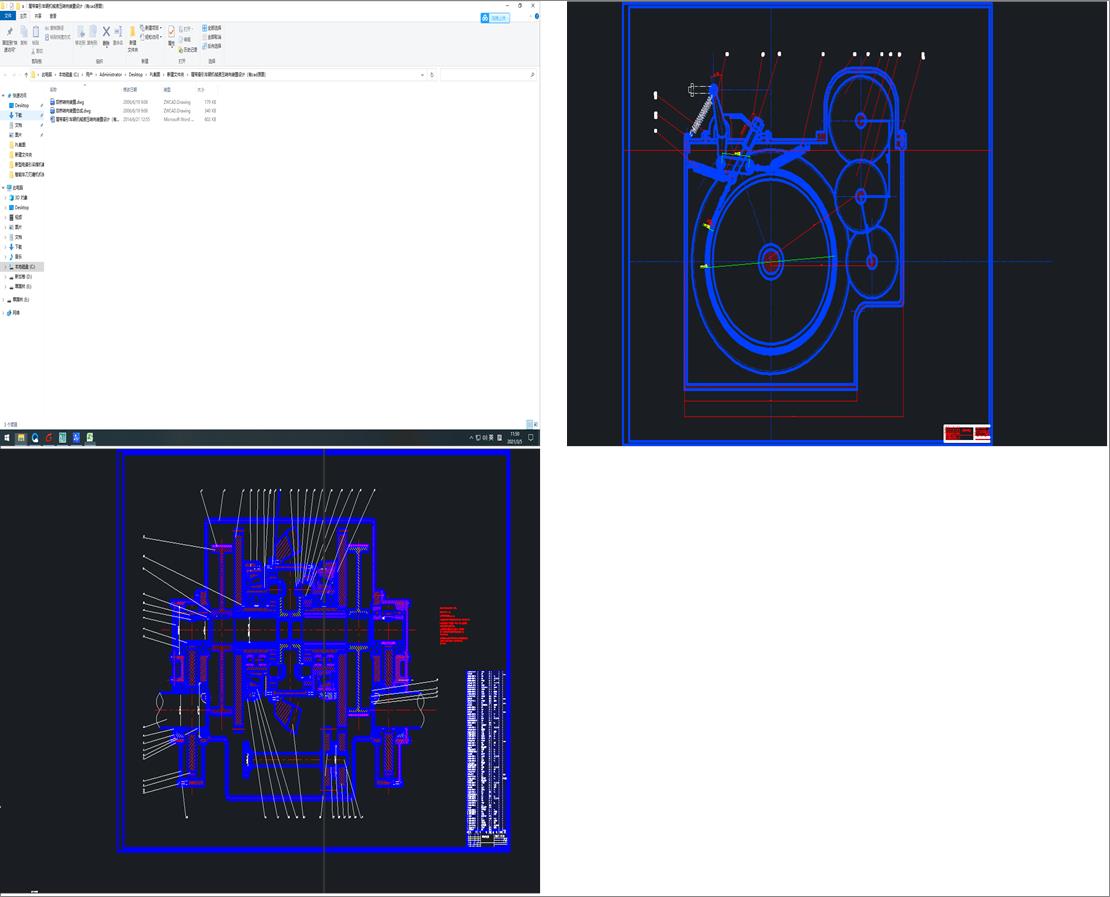Open the notification center in the taskbar

pos(531,437)
